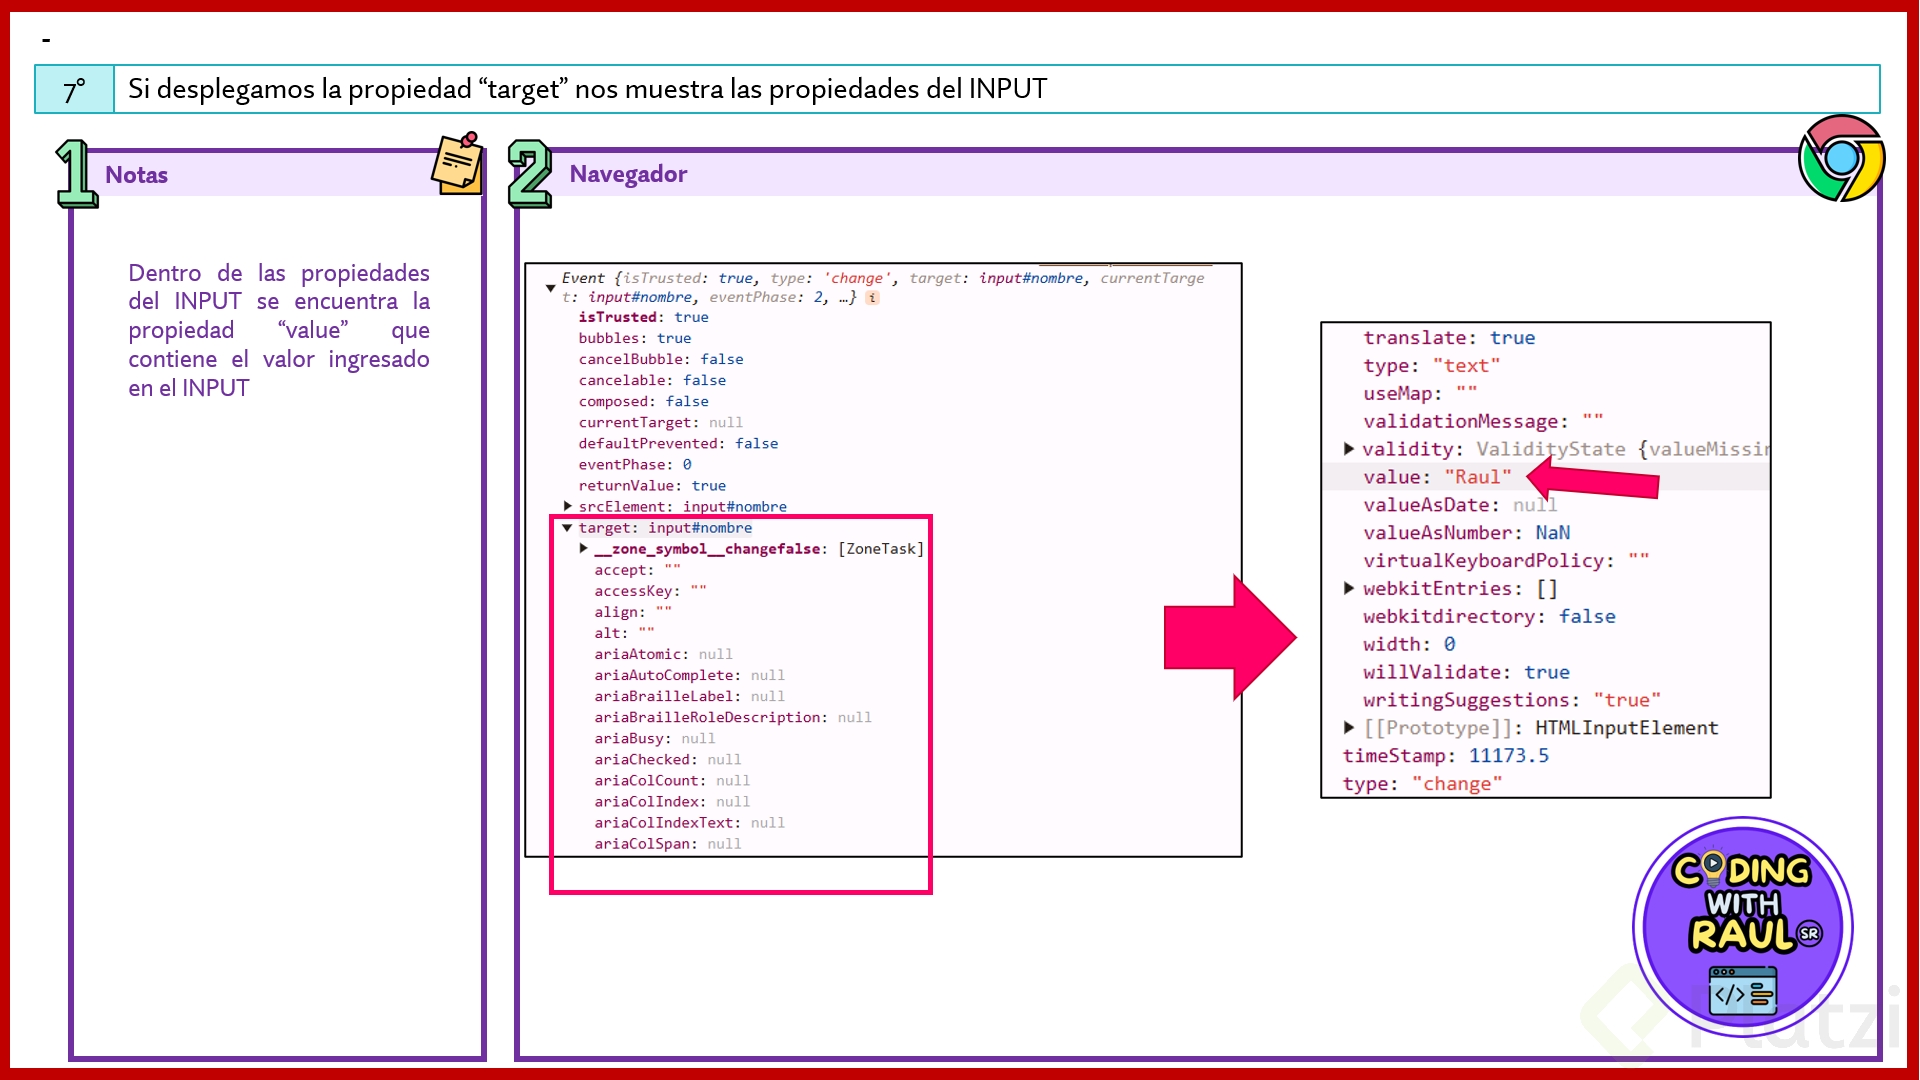Collapse the top-level Event object
Screen dimensions: 1920x1080
550,288
